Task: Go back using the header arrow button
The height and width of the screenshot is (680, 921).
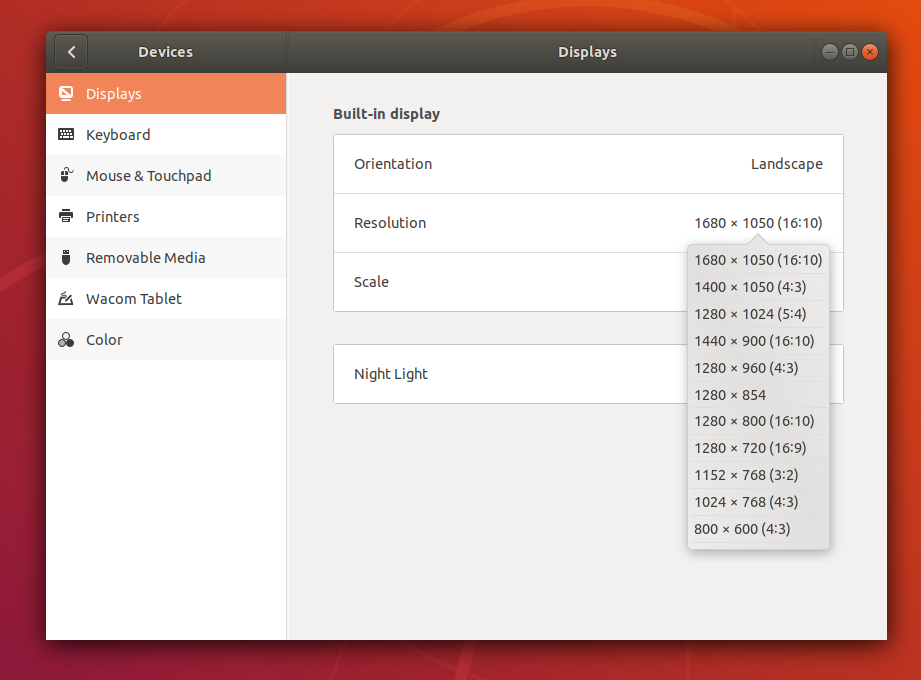Action: click(x=71, y=52)
